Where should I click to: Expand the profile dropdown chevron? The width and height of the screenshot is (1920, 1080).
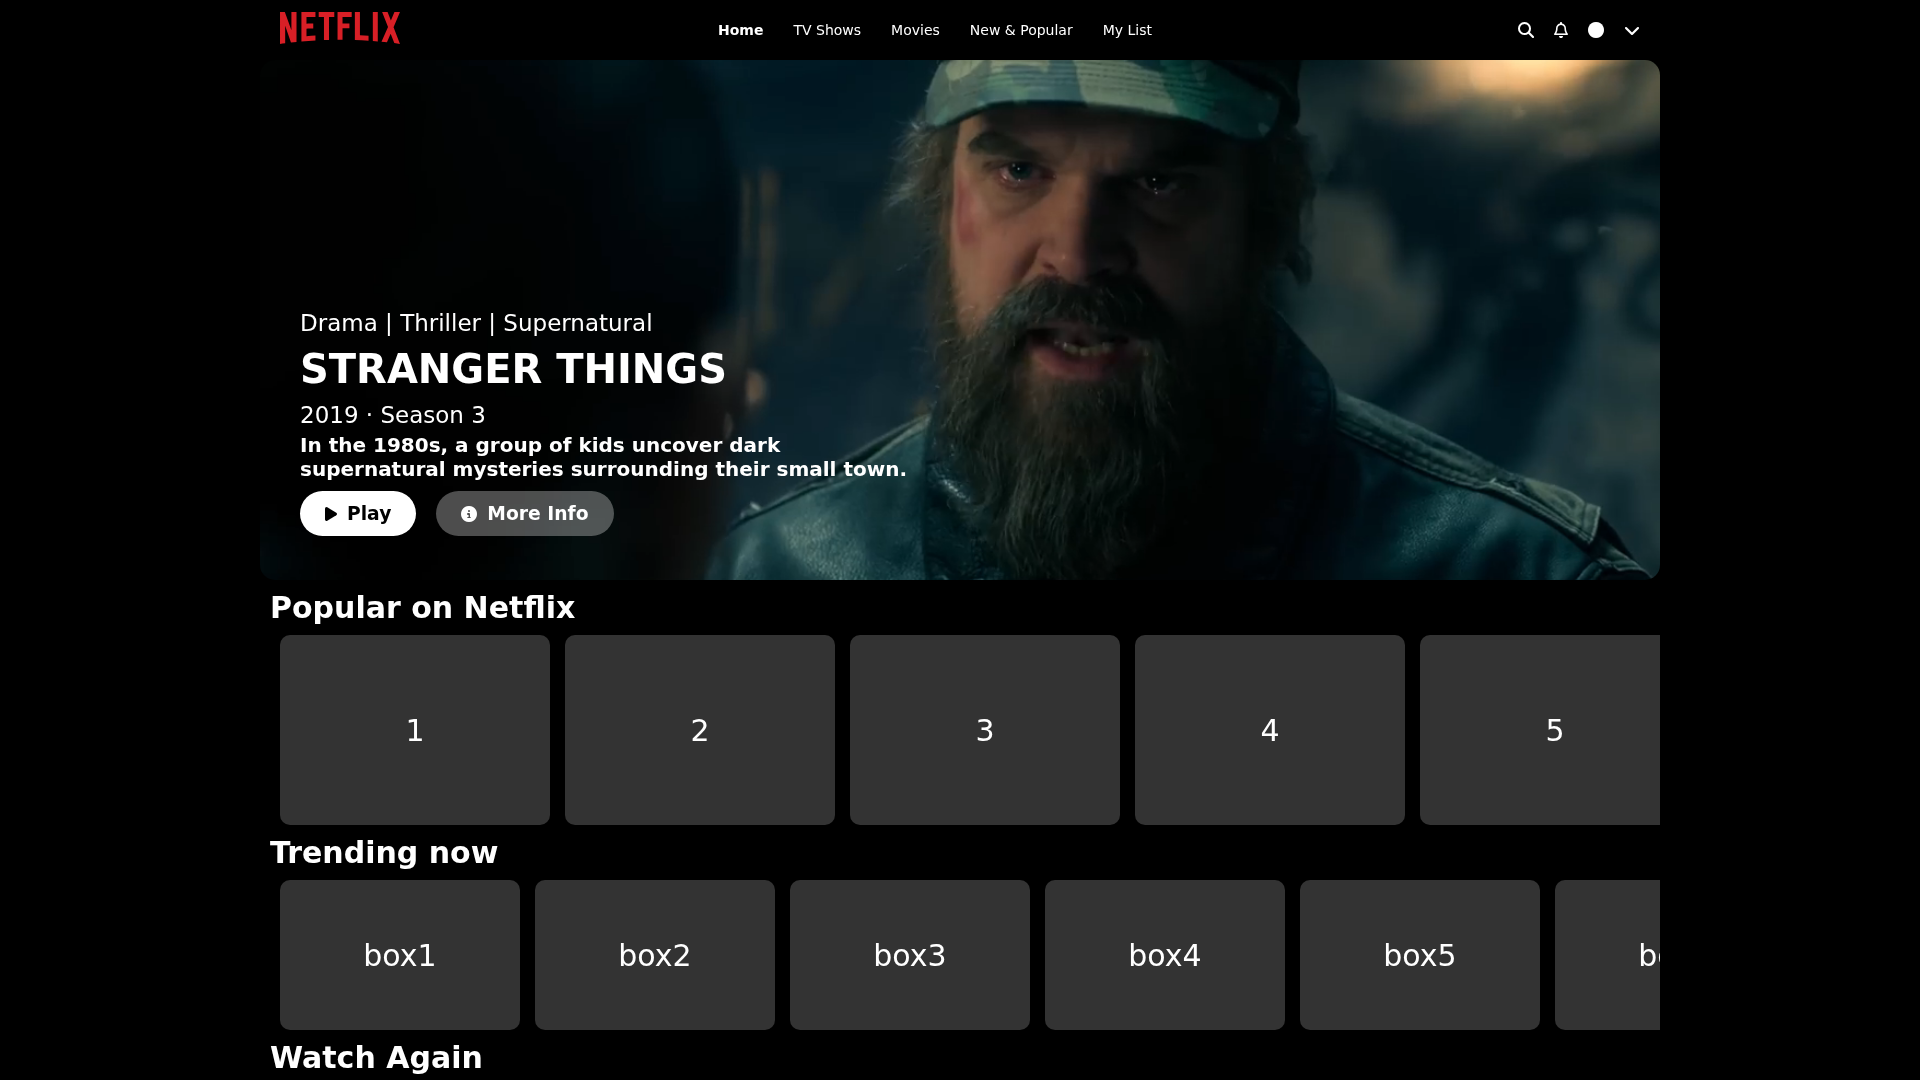pos(1632,31)
